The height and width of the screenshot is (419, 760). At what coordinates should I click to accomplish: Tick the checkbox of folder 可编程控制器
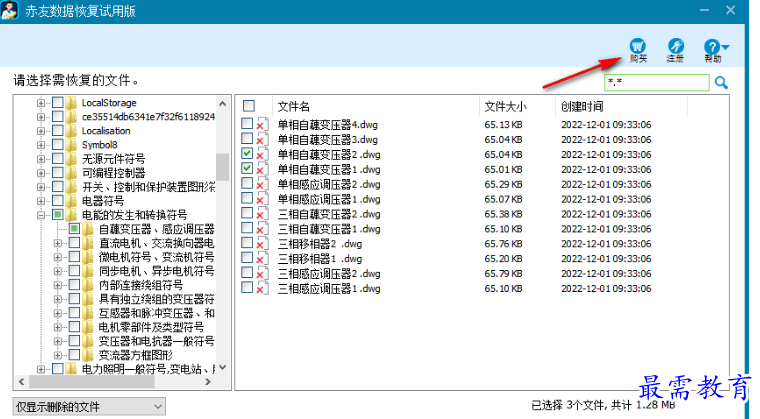58,173
